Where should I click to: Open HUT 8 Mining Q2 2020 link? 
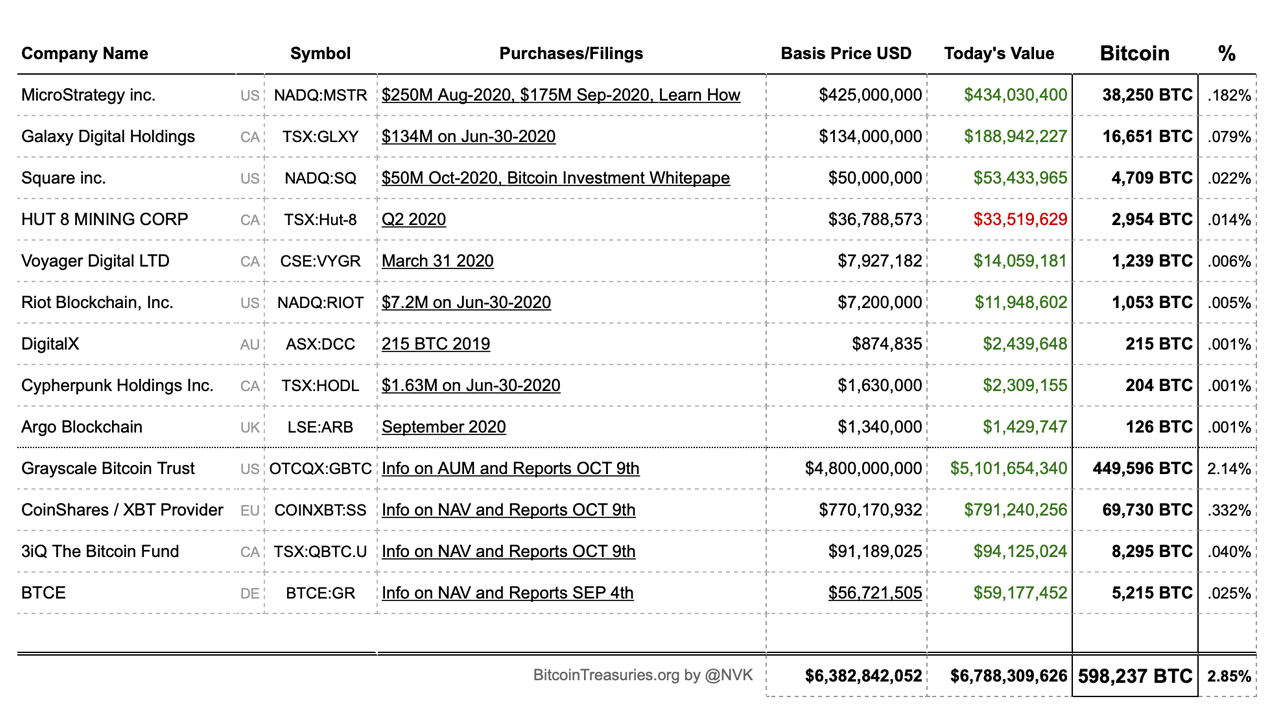[414, 219]
